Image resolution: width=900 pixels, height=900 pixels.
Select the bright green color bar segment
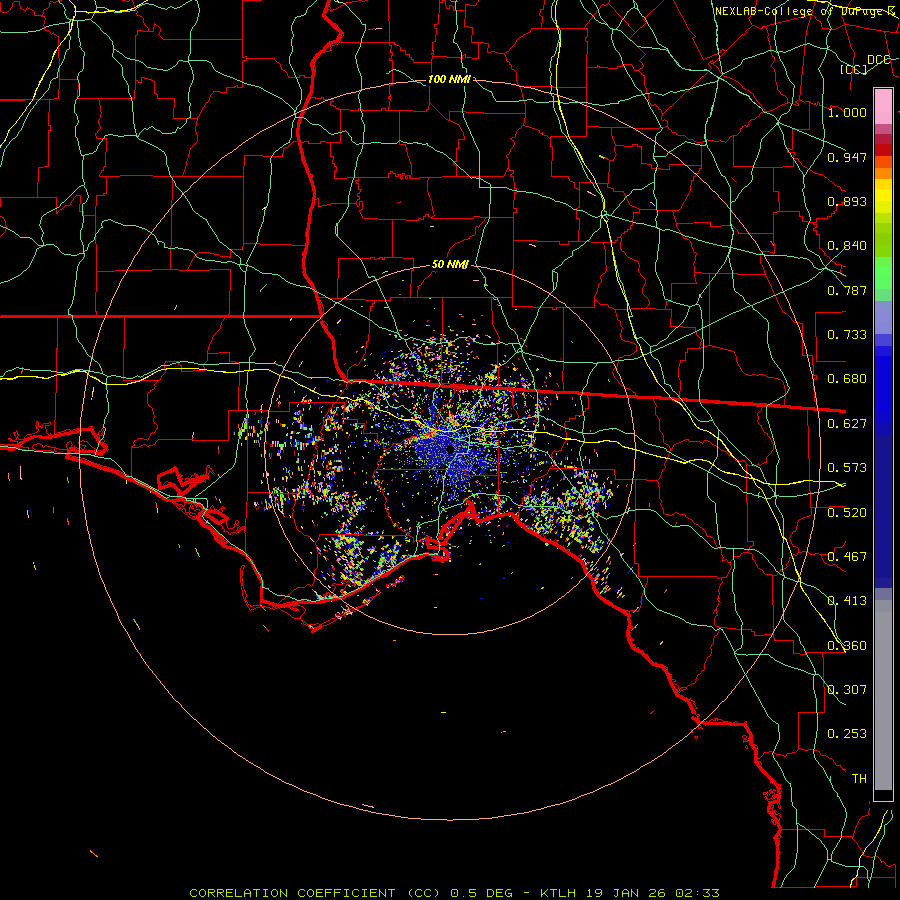883,273
